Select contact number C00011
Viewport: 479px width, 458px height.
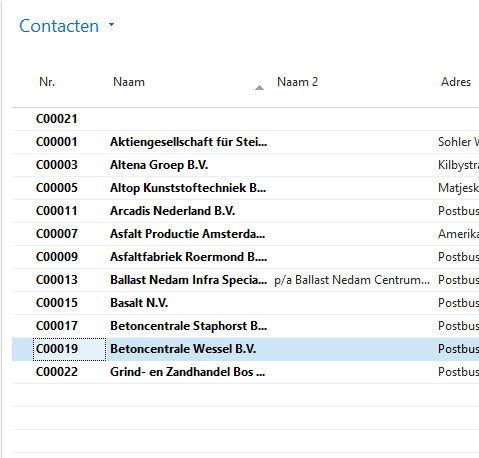(57, 211)
